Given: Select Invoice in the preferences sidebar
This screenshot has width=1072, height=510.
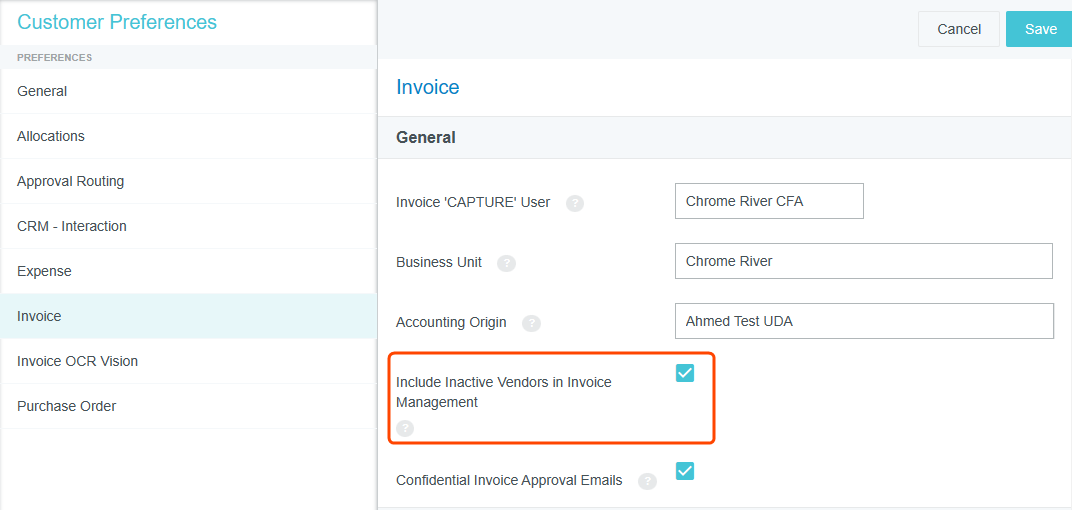Looking at the screenshot, I should coord(39,316).
